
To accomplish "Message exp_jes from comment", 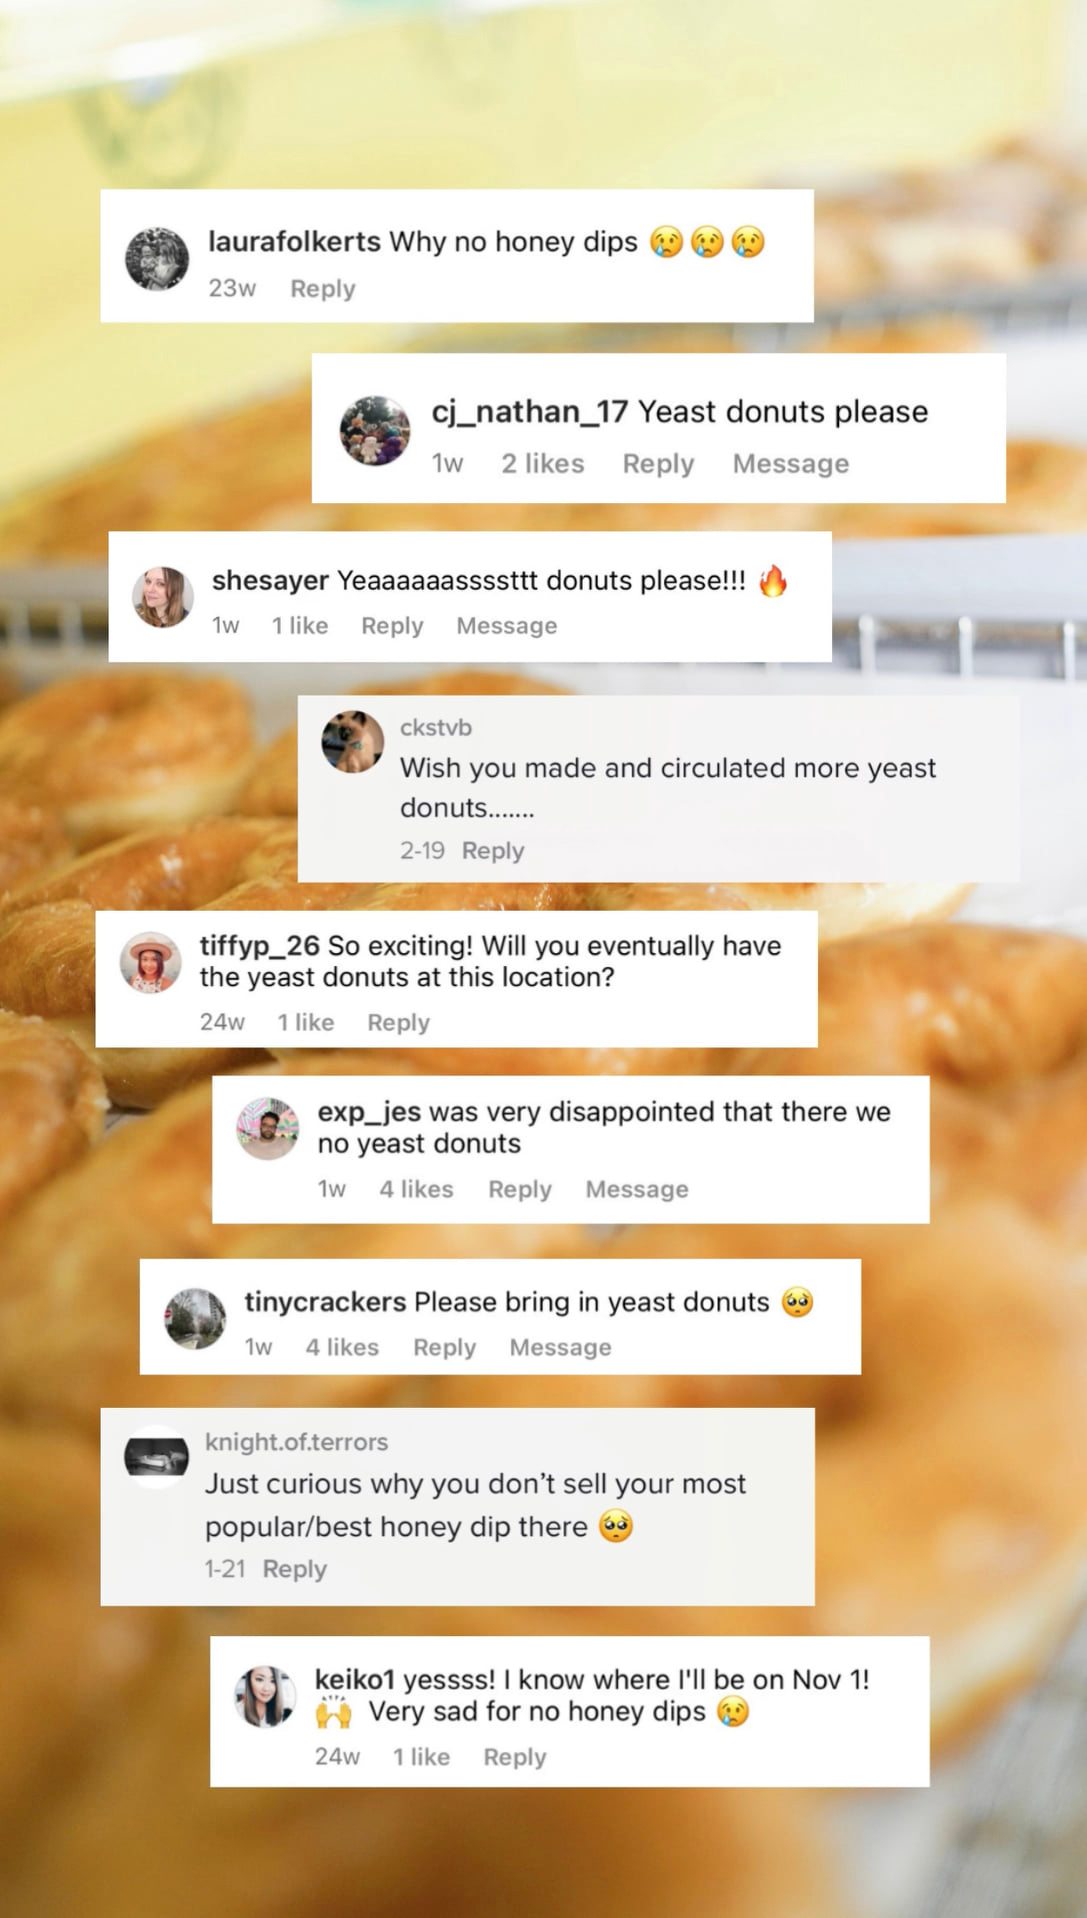I will click(x=636, y=1189).
